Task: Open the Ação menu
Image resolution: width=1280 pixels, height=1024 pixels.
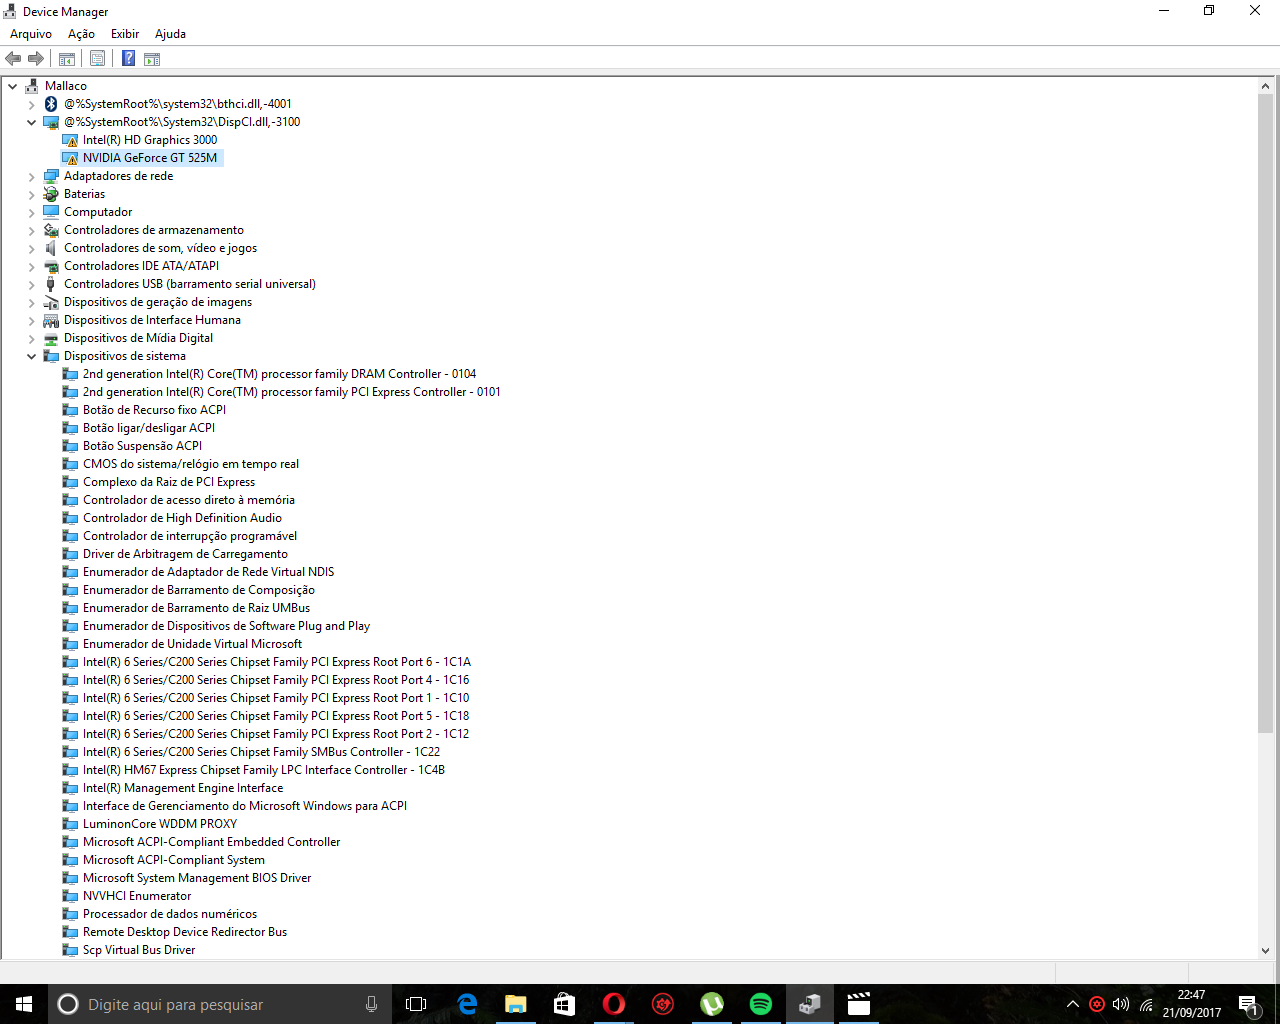Action: [82, 34]
